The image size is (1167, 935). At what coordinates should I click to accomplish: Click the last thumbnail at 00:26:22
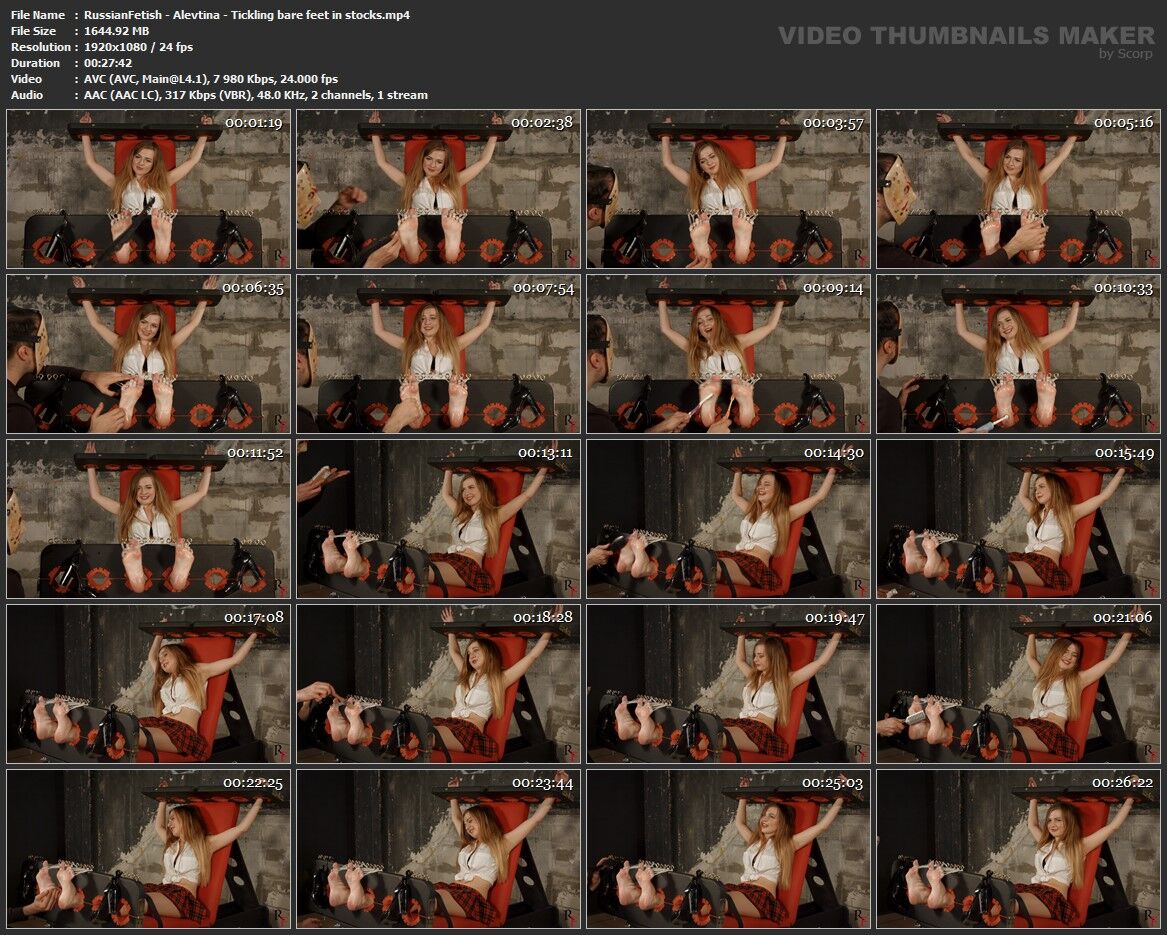[1018, 849]
